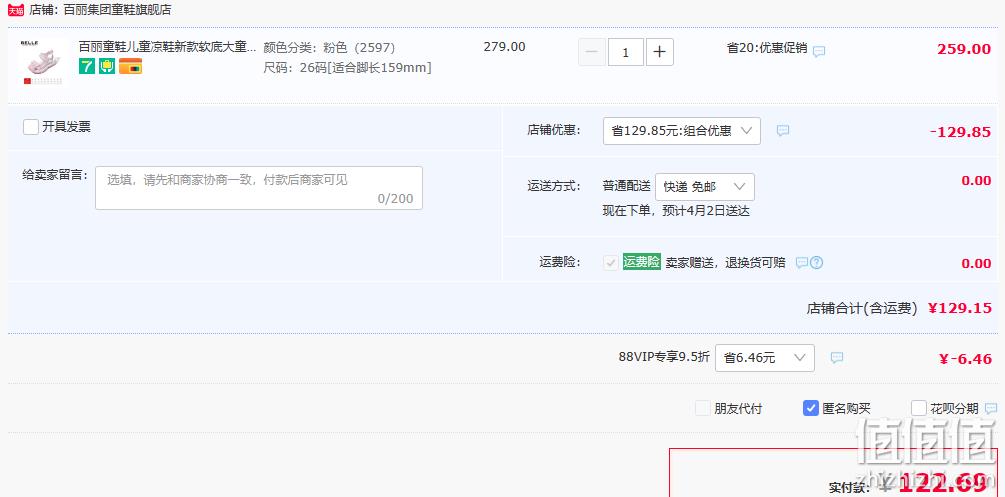Click the green 7-day return badge icon
1005x497 pixels.
click(87, 65)
